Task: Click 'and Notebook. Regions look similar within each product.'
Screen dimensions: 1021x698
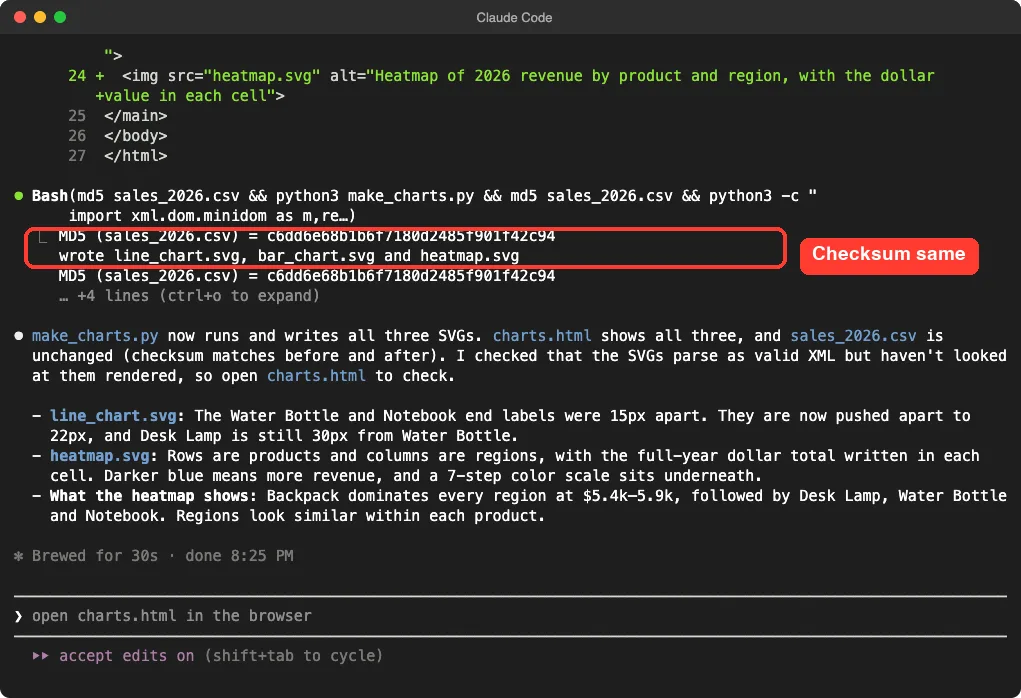Action: coord(298,516)
